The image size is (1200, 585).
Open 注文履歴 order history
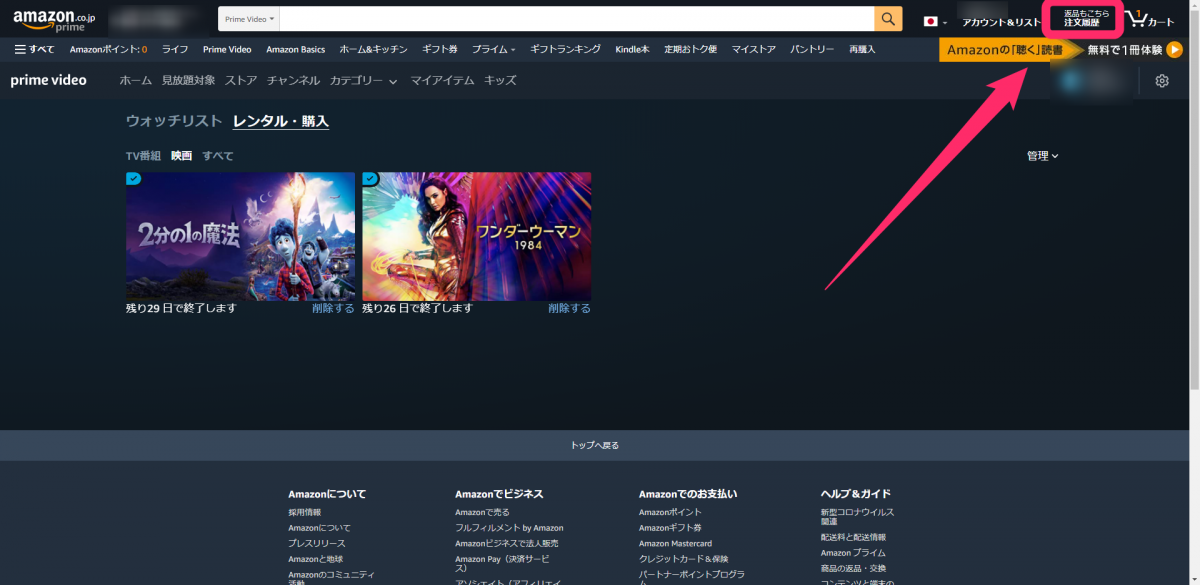tap(1082, 19)
